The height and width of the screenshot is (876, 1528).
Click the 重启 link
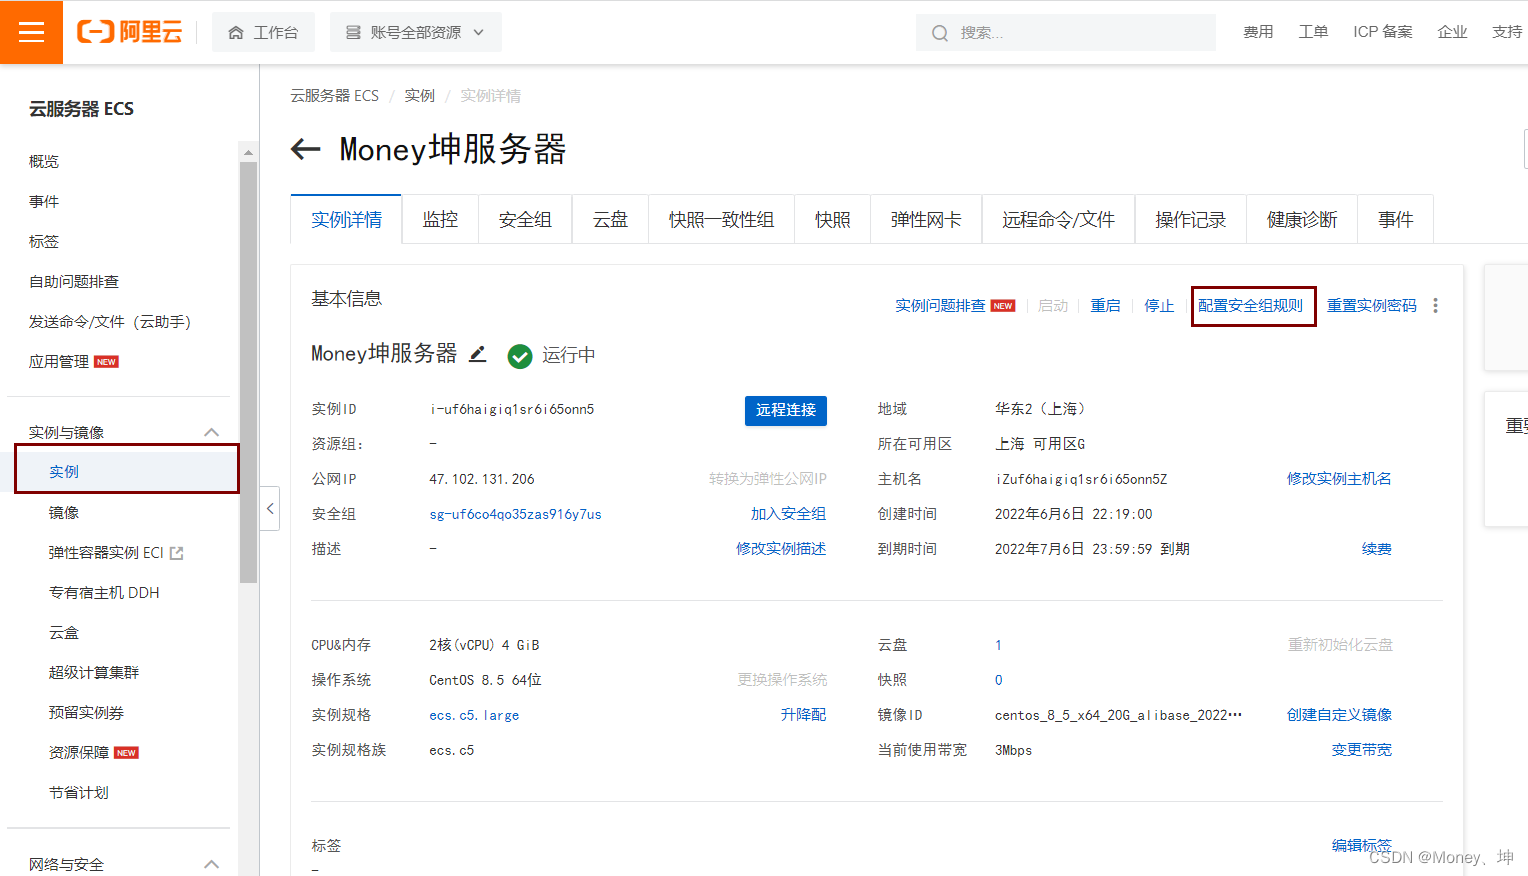click(x=1105, y=306)
